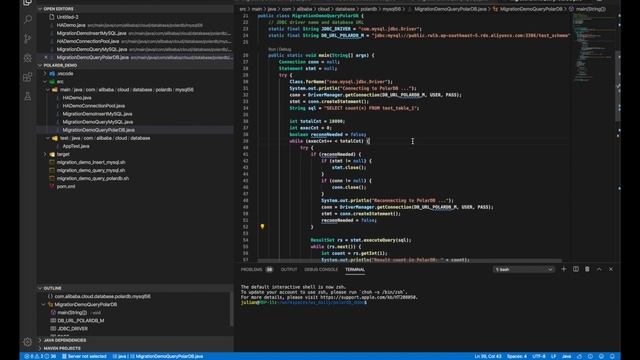Click the .vscode folder icon
This screenshot has width=640, height=360.
coord(52,74)
